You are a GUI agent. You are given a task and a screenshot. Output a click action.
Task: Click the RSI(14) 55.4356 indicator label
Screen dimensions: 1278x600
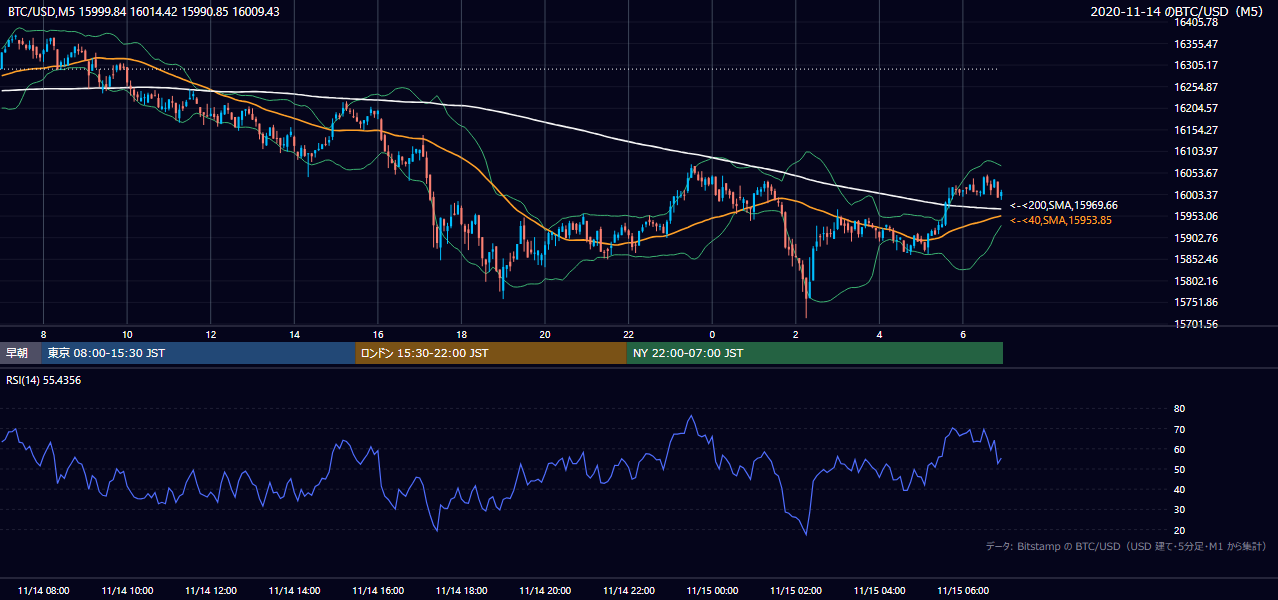tap(44, 380)
